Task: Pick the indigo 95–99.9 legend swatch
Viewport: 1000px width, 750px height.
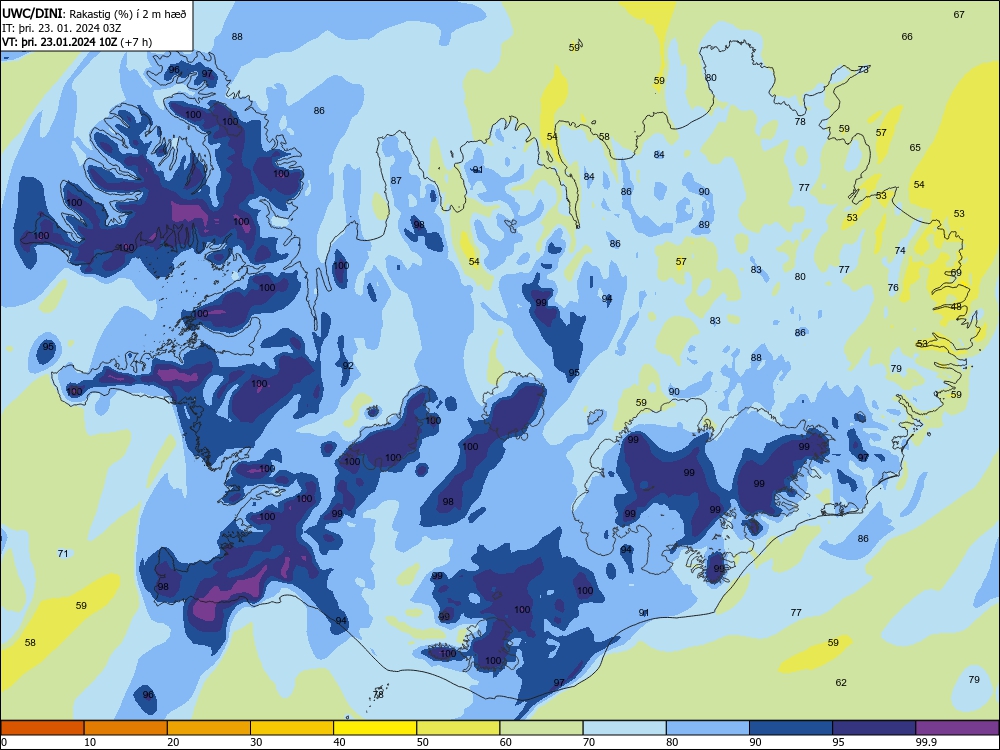Action: (874, 728)
